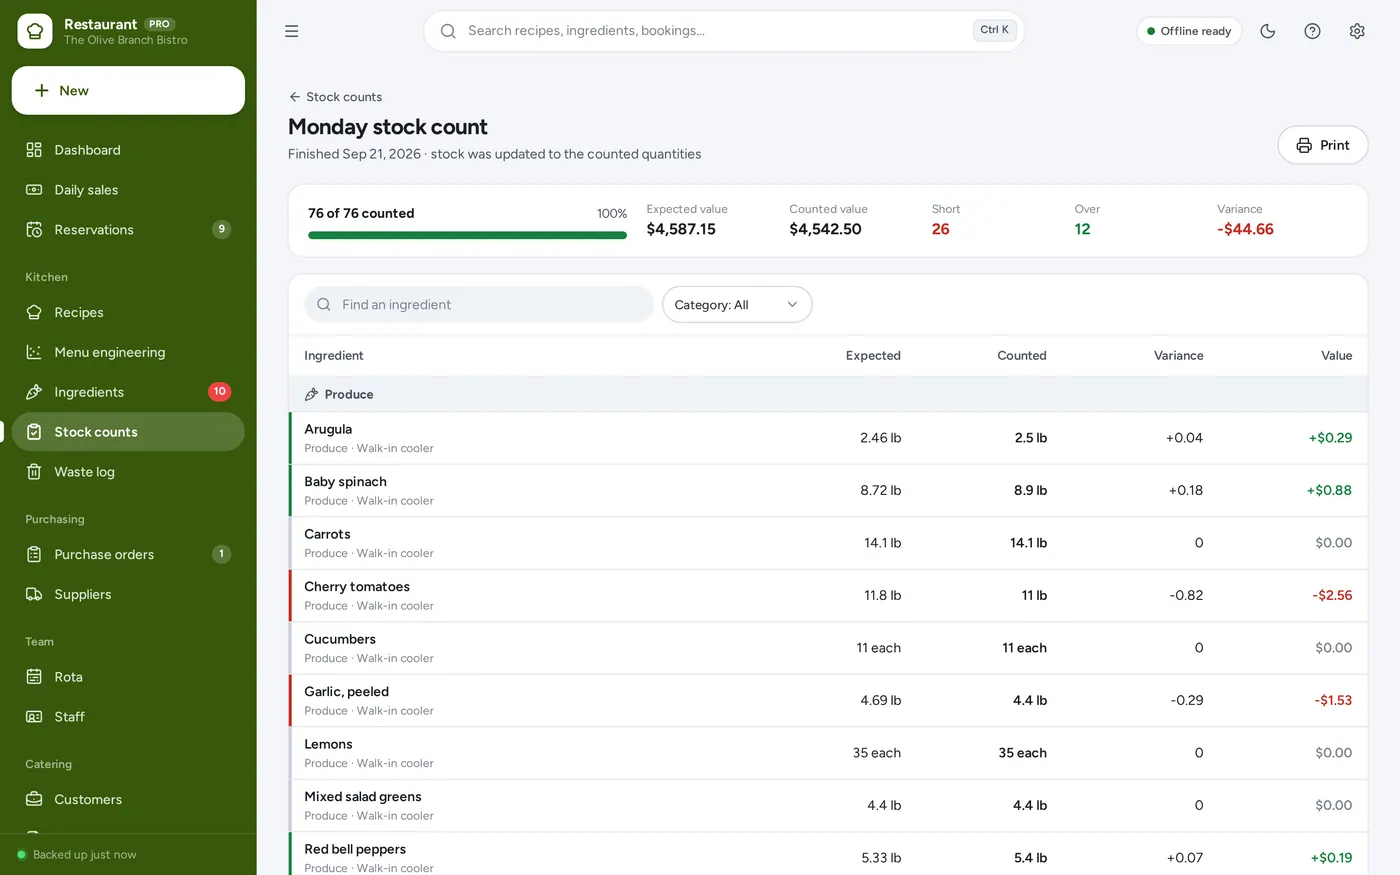This screenshot has height=875, width=1400.
Task: Click the Ctrl K shortcut badge
Action: tap(994, 30)
